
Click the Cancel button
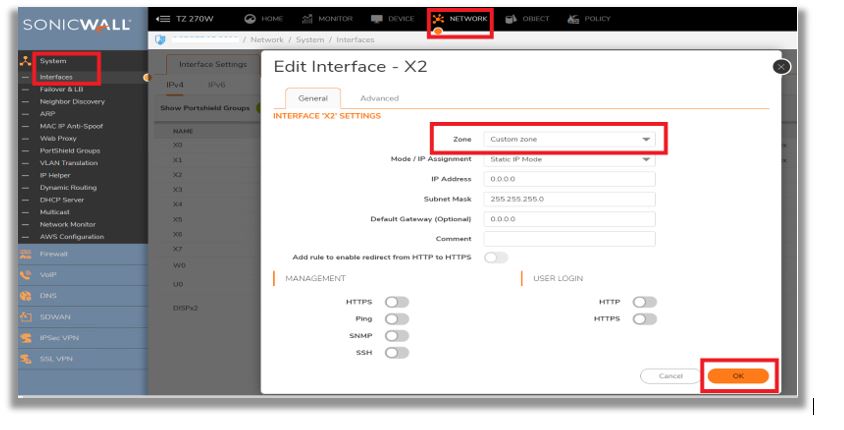(671, 376)
